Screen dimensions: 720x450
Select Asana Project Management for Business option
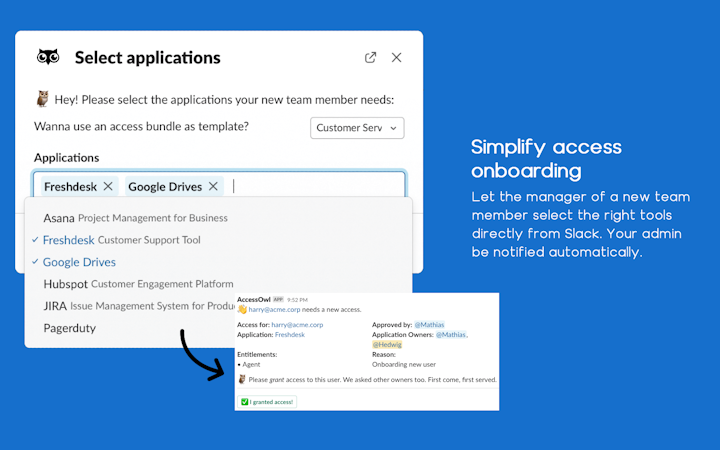pyautogui.click(x=219, y=218)
